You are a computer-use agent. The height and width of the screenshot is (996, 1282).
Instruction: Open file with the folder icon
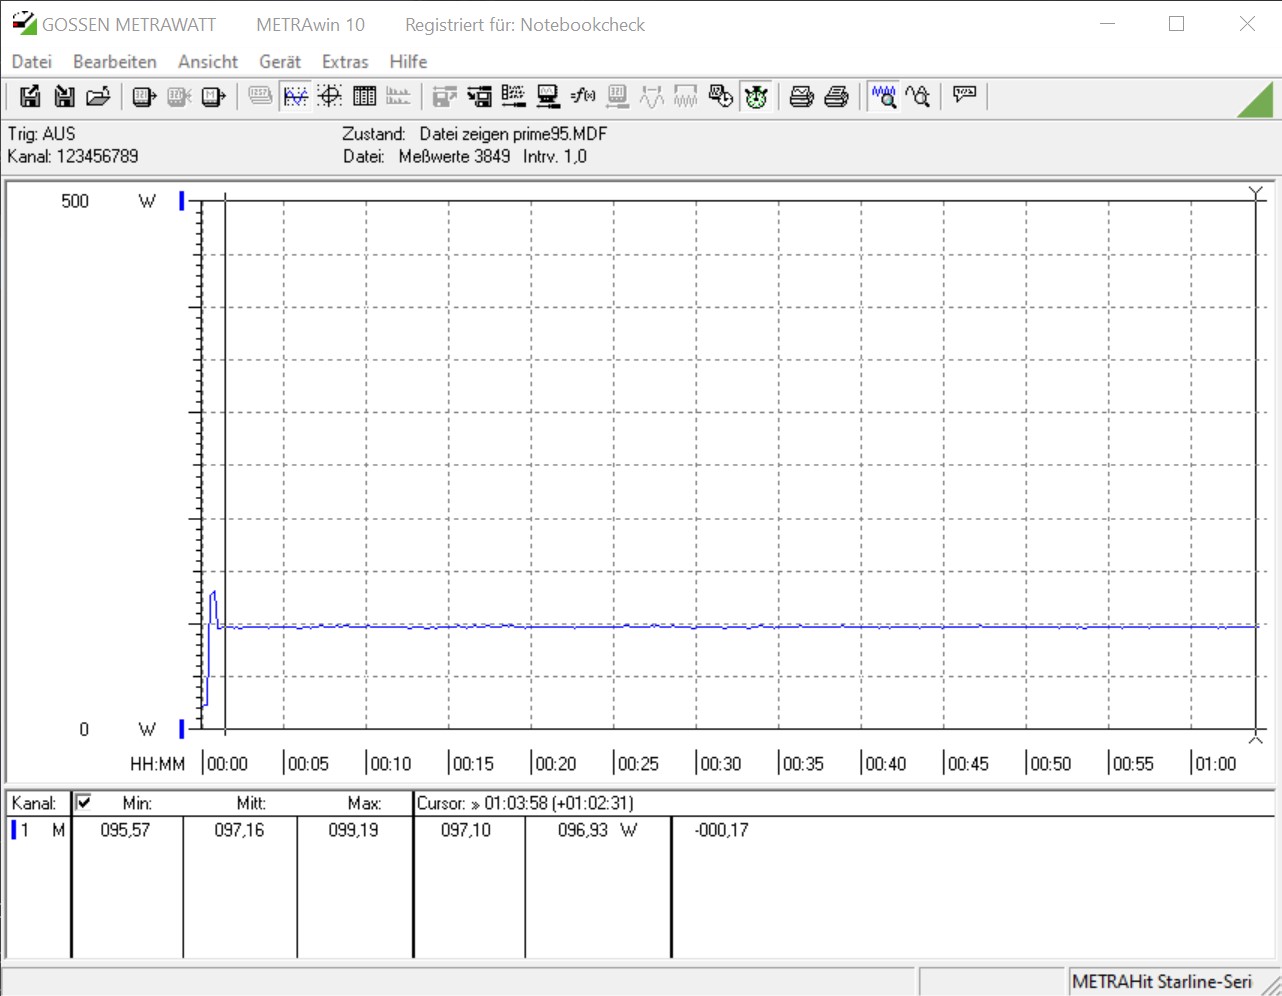click(98, 96)
